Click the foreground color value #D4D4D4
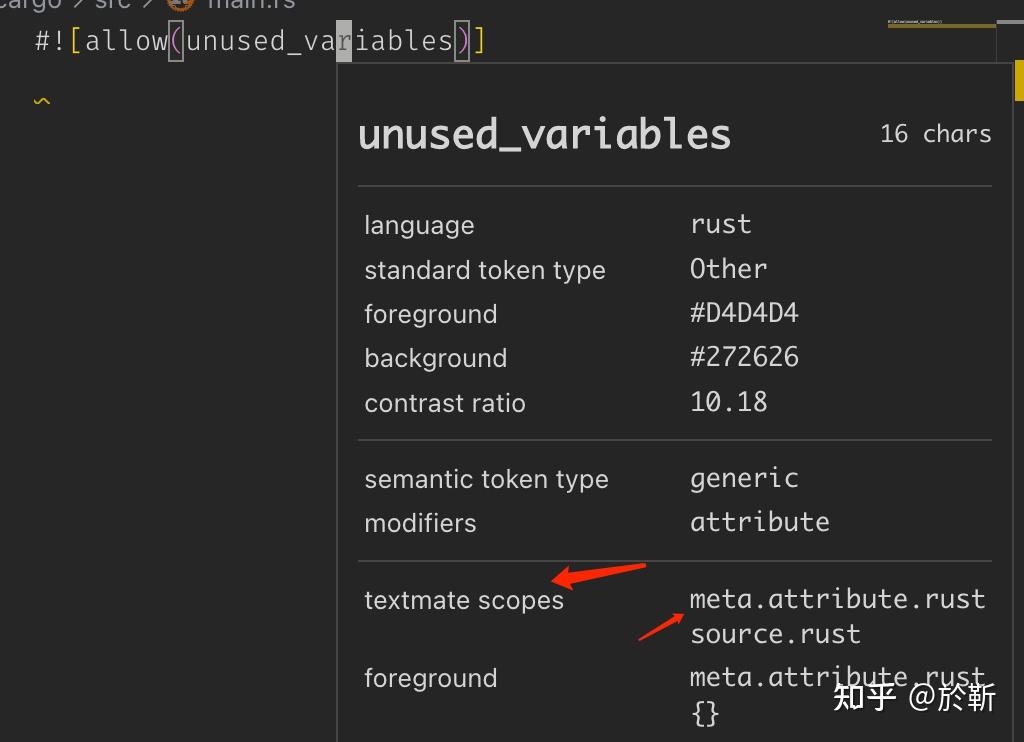The width and height of the screenshot is (1024, 742). pyautogui.click(x=745, y=312)
